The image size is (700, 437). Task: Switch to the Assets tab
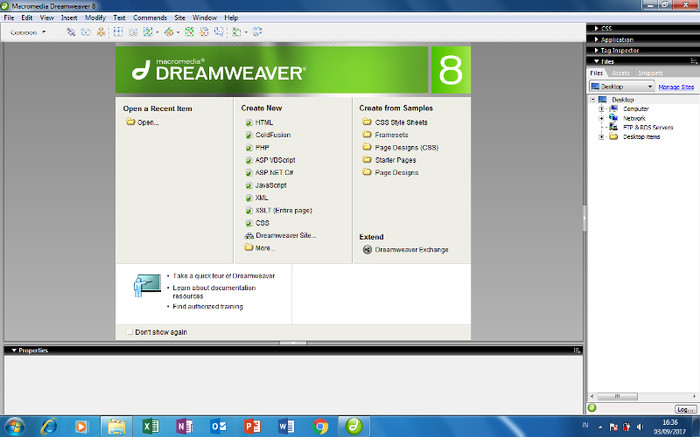click(621, 73)
